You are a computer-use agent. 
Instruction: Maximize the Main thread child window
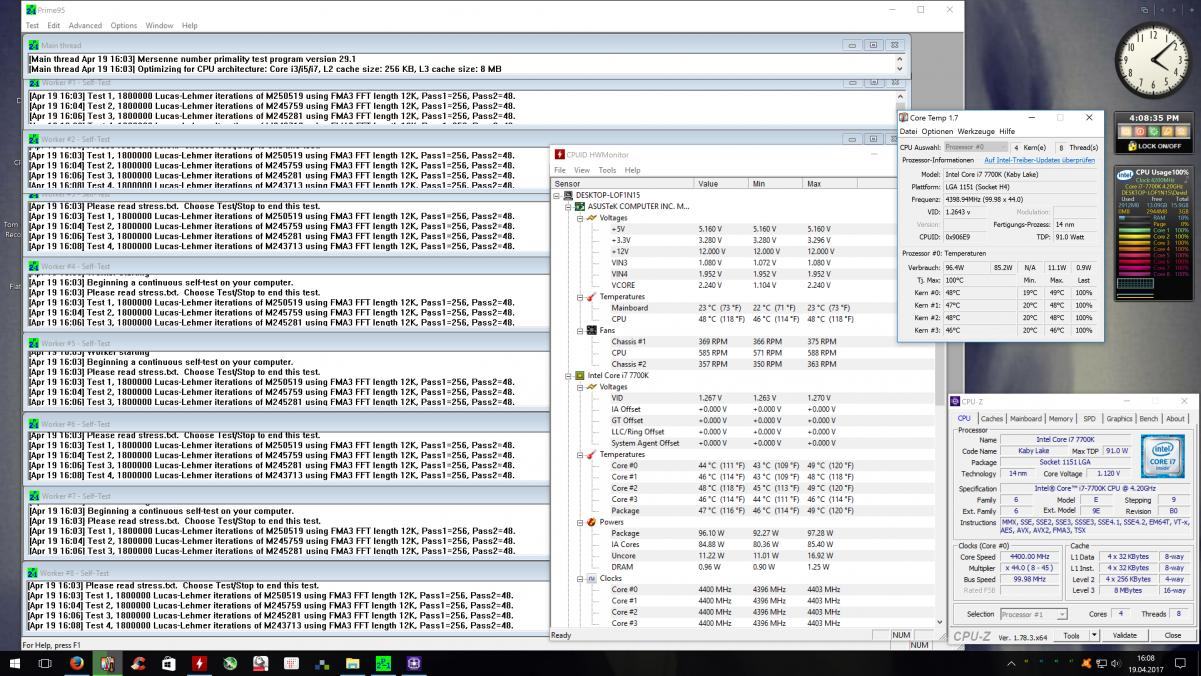(872, 45)
